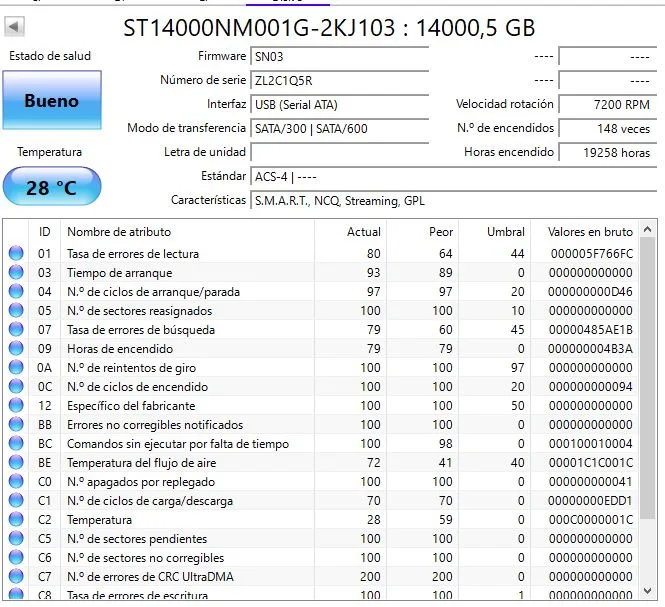Click the power-on hours field 19258 horas
This screenshot has width=665, height=607.
[607, 152]
